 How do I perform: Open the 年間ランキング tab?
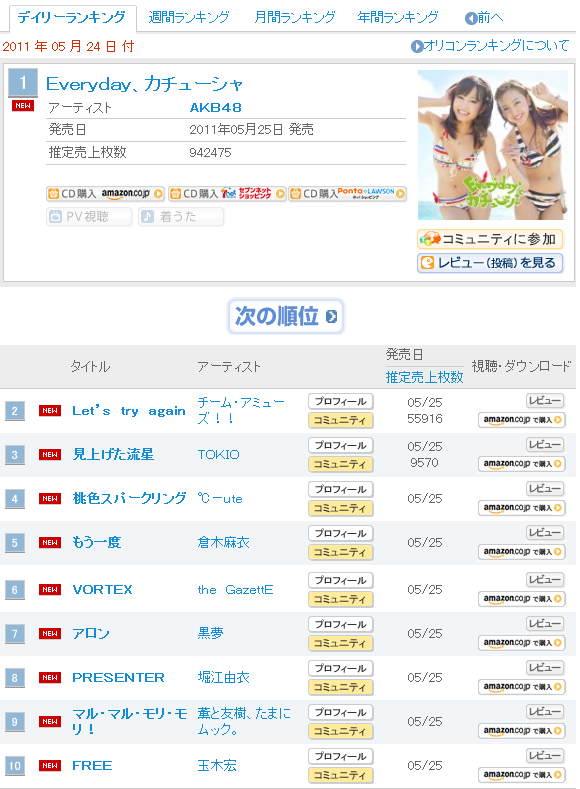click(398, 18)
